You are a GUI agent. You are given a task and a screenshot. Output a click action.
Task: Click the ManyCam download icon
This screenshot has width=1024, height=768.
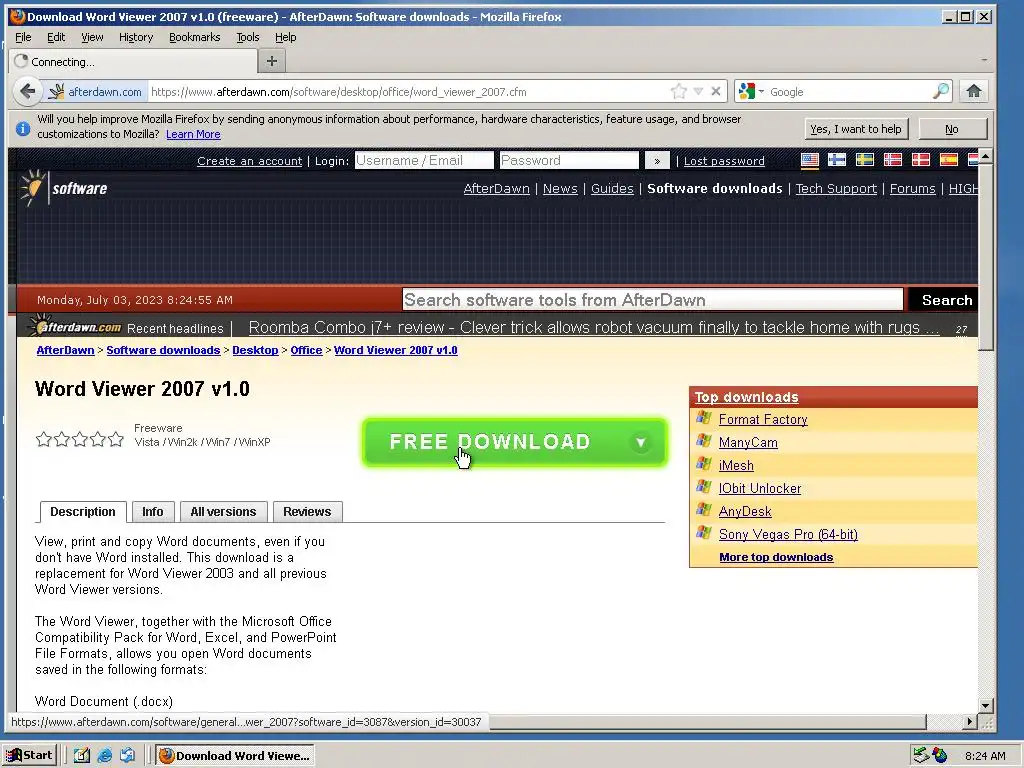click(703, 441)
